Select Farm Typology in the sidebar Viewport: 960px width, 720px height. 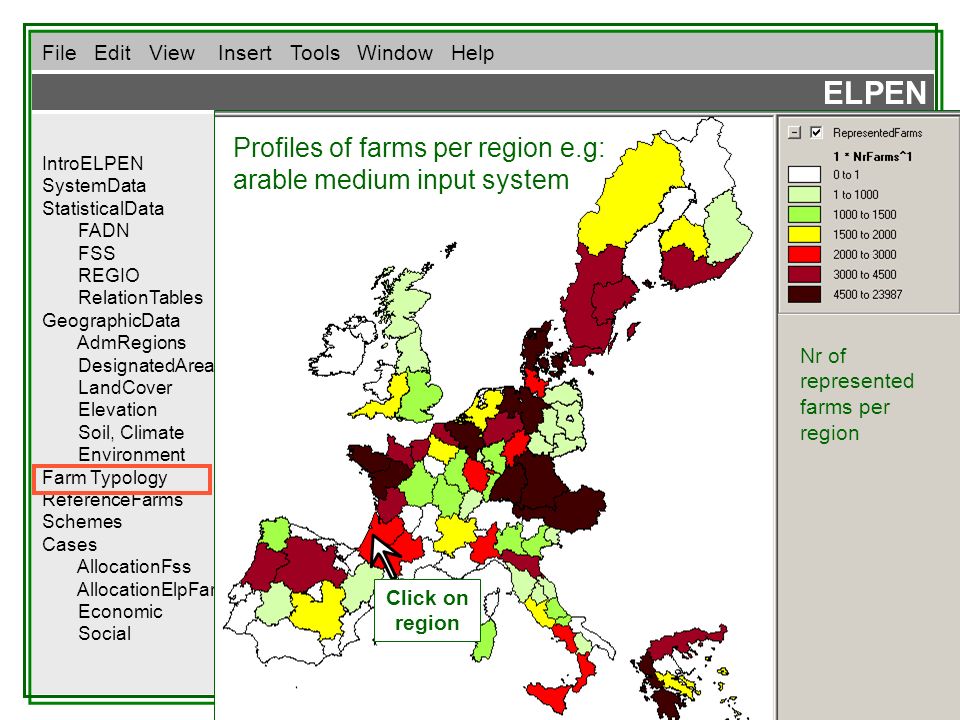tap(105, 478)
